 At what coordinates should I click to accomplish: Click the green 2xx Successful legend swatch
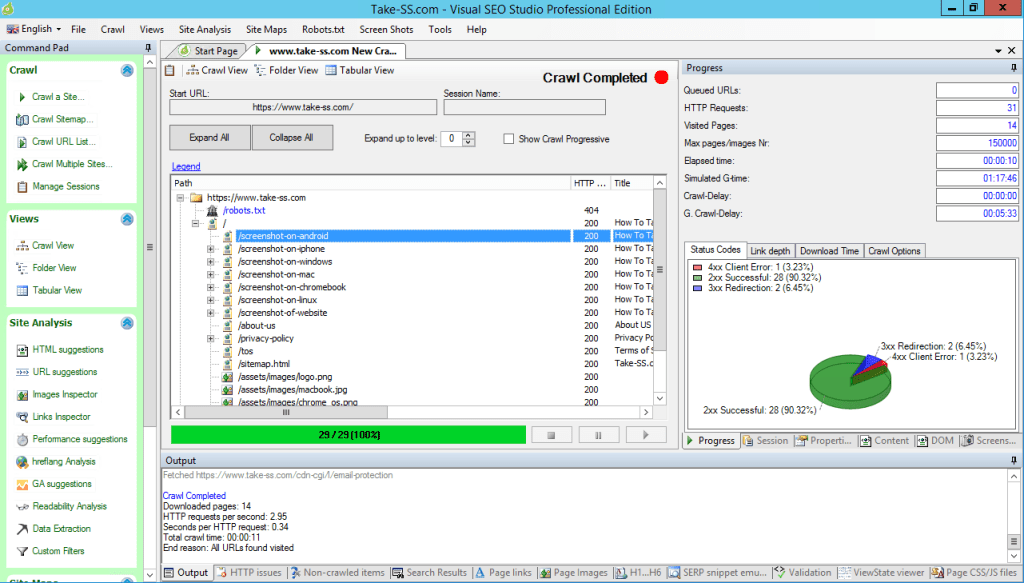click(697, 278)
